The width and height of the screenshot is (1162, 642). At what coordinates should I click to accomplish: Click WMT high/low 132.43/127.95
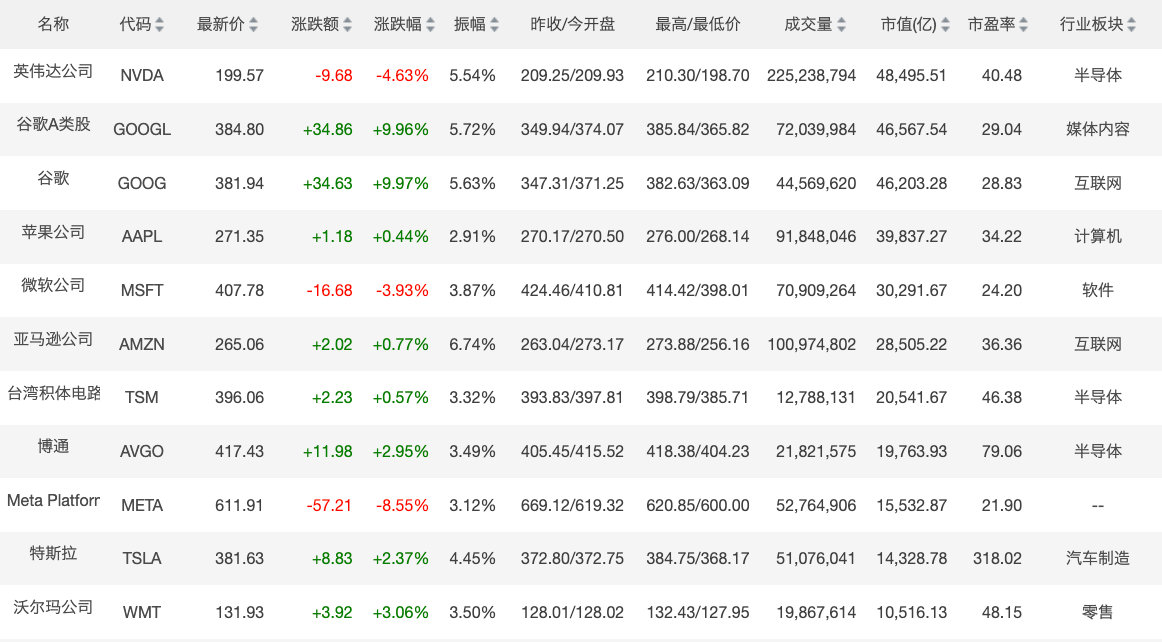[697, 612]
